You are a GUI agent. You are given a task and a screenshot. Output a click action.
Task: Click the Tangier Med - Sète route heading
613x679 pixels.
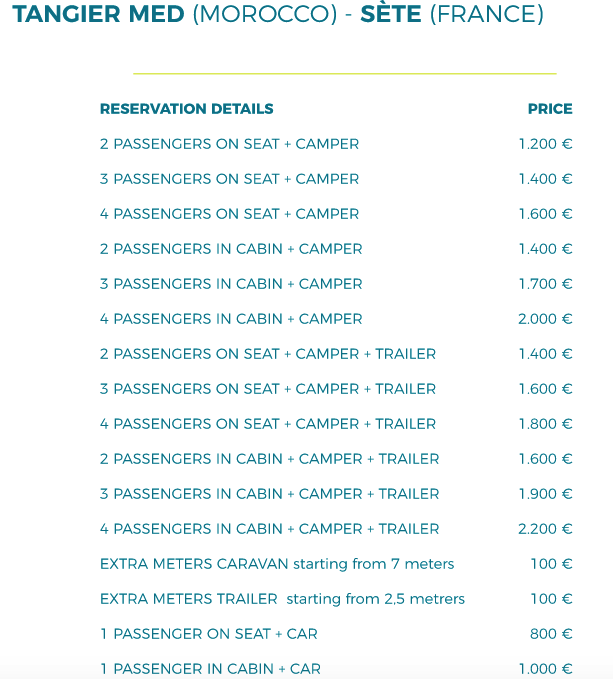coord(278,14)
